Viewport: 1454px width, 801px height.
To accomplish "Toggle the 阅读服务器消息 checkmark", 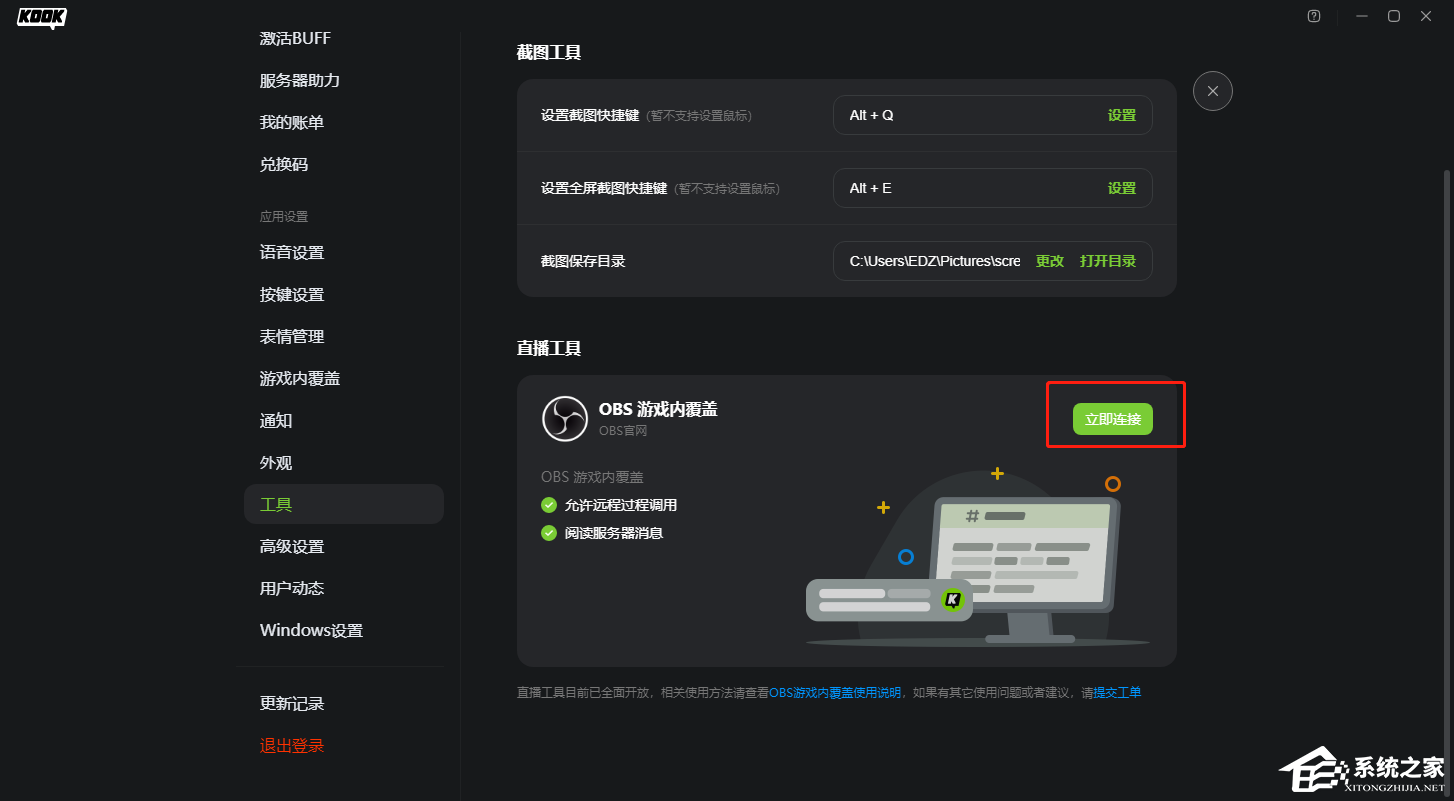I will [548, 533].
